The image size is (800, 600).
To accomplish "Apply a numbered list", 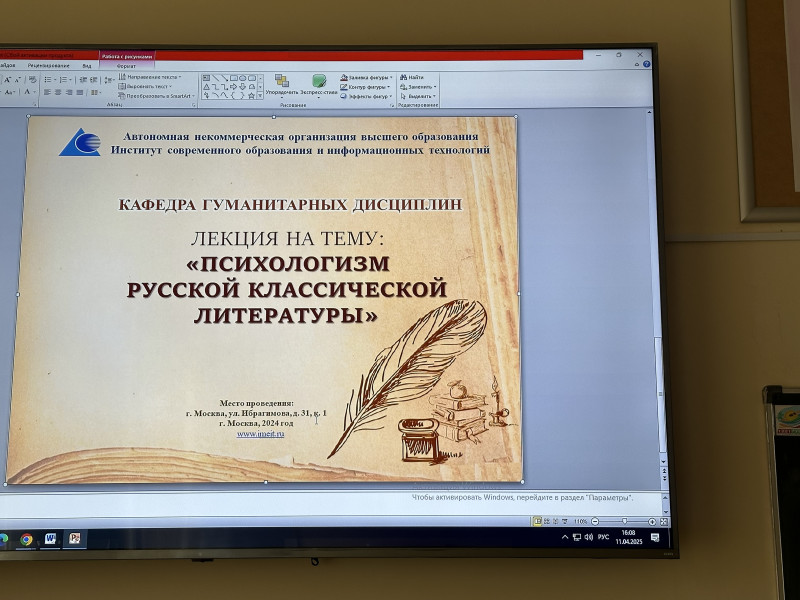I will point(64,80).
